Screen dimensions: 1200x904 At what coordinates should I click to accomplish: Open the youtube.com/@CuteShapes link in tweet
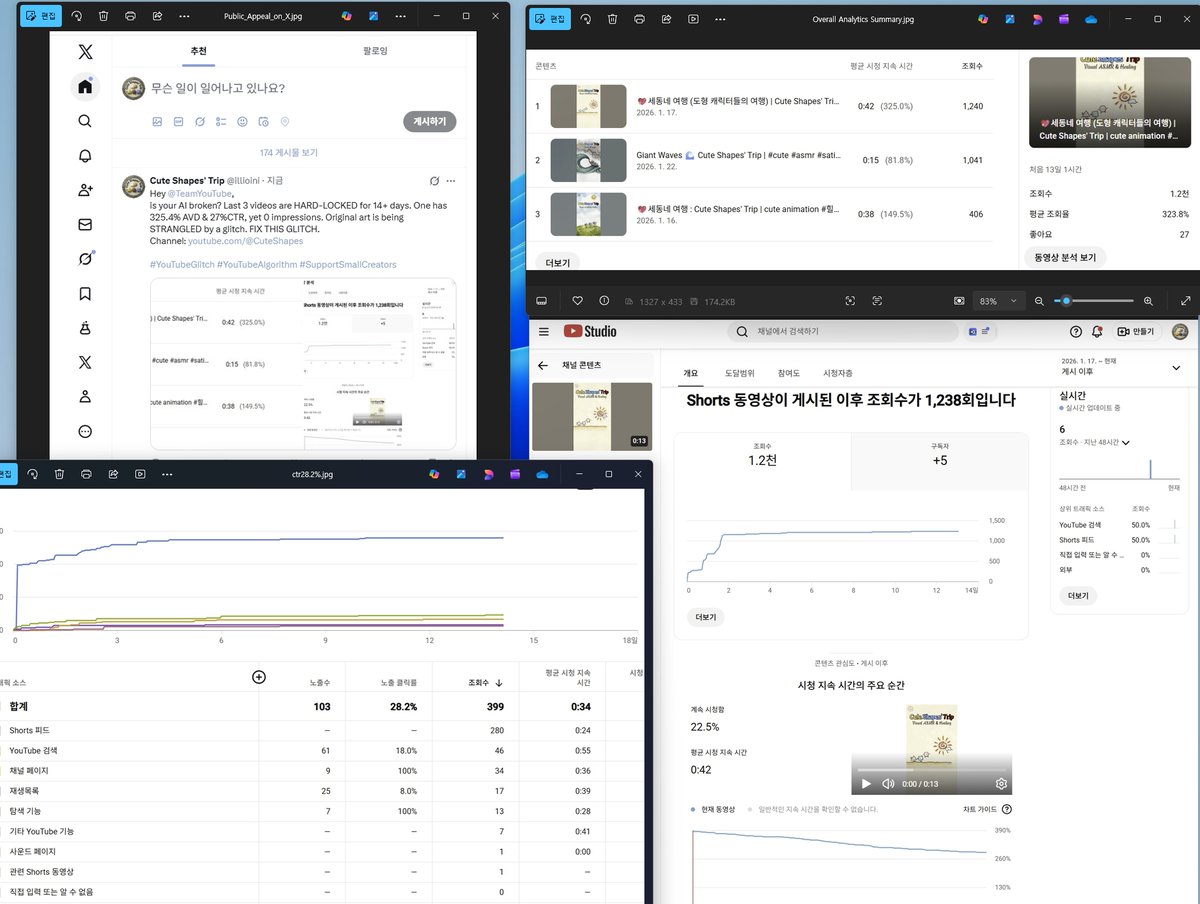click(x=246, y=241)
